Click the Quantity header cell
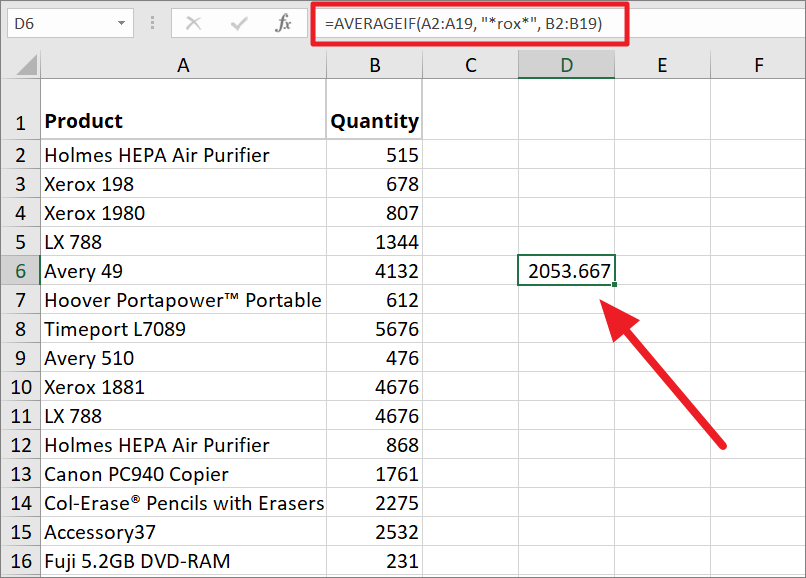The height and width of the screenshot is (578, 806). [374, 120]
